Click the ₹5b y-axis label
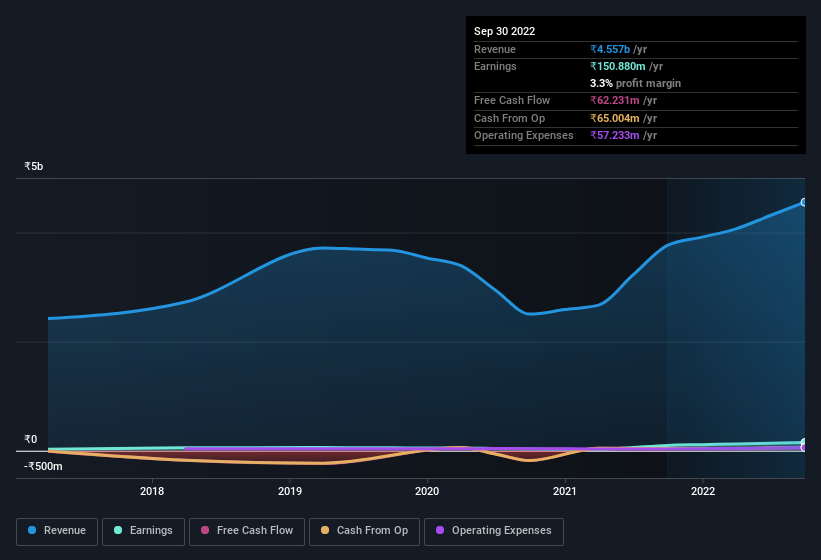821x560 pixels. tap(34, 166)
